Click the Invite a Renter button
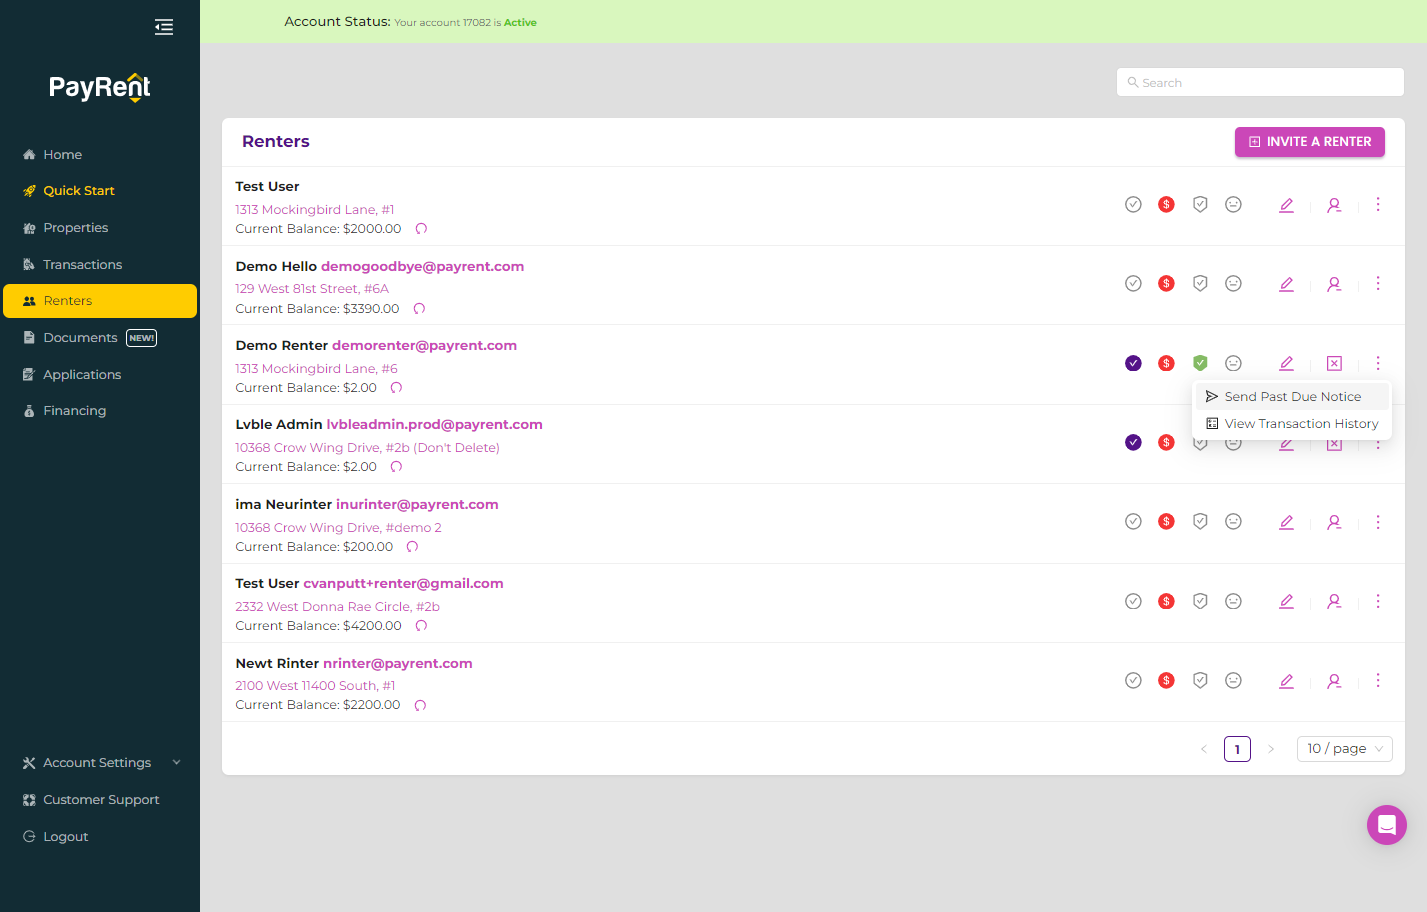Viewport: 1427px width, 912px height. [1310, 142]
